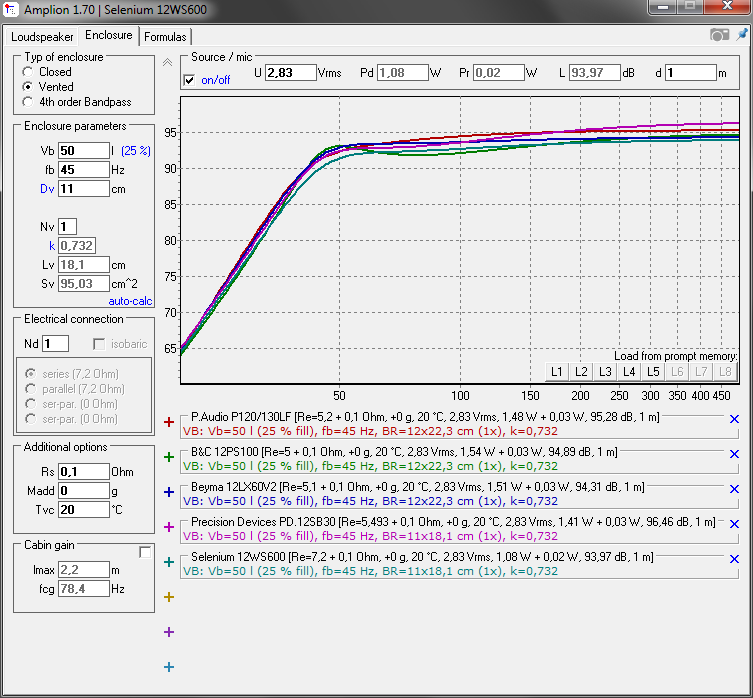Select parallel (7,2 Ohm) connection
Viewport: 753px width, 698px height.
tap(31, 389)
